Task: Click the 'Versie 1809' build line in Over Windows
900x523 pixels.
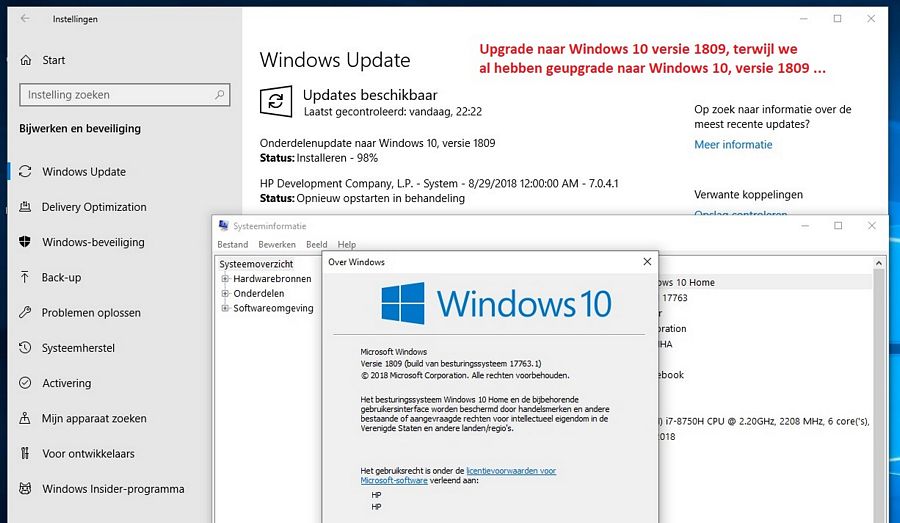Action: (x=451, y=363)
